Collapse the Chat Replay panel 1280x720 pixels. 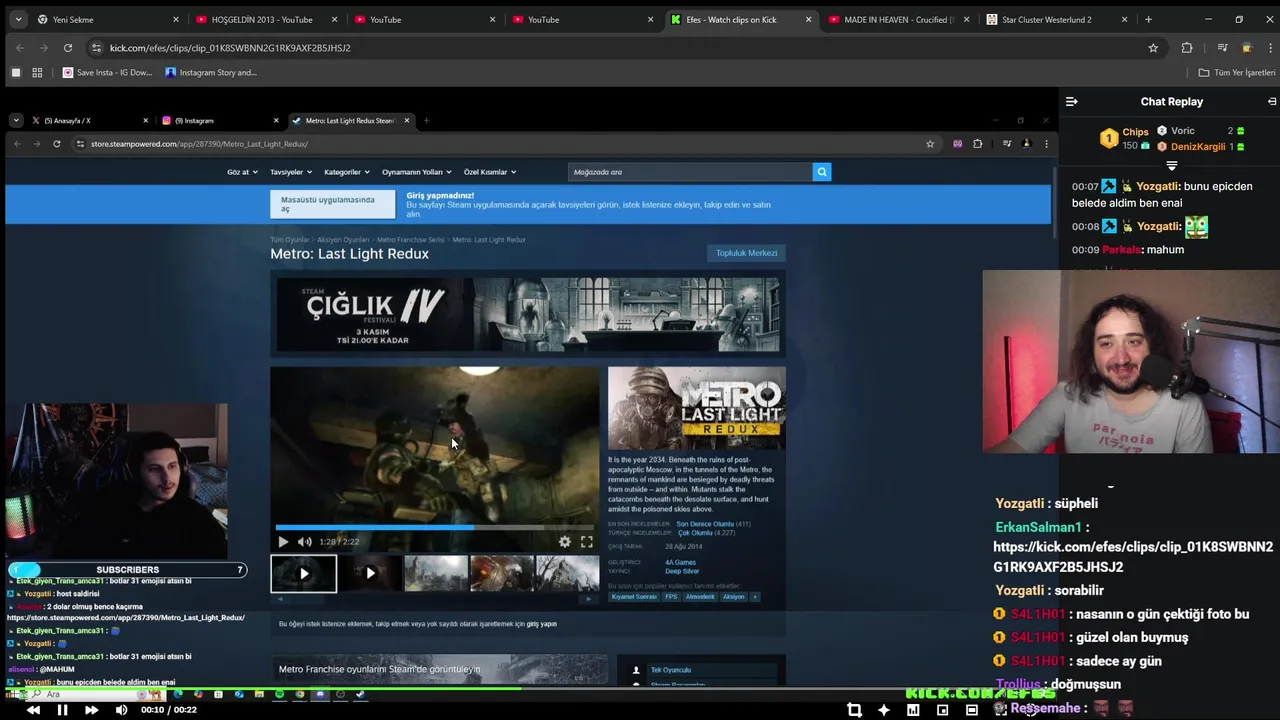tap(1272, 101)
